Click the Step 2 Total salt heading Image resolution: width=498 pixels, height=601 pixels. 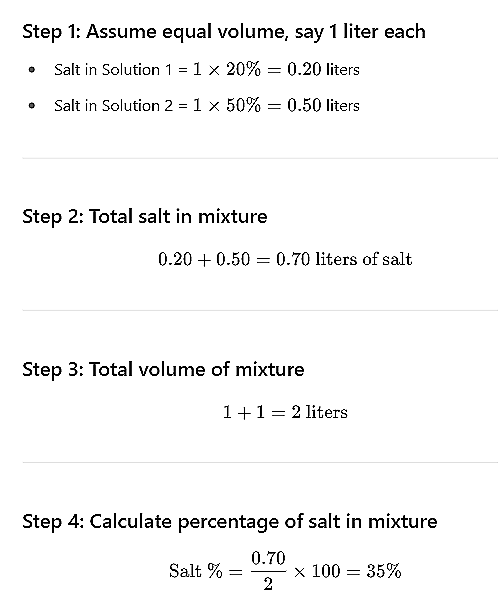[145, 217]
